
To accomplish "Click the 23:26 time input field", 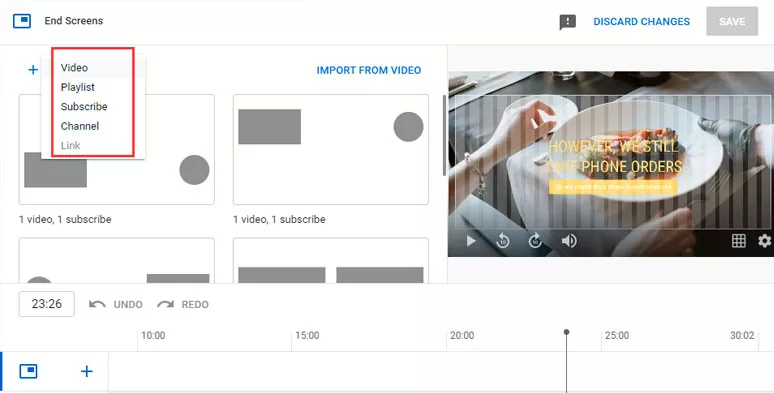I will pyautogui.click(x=47, y=304).
